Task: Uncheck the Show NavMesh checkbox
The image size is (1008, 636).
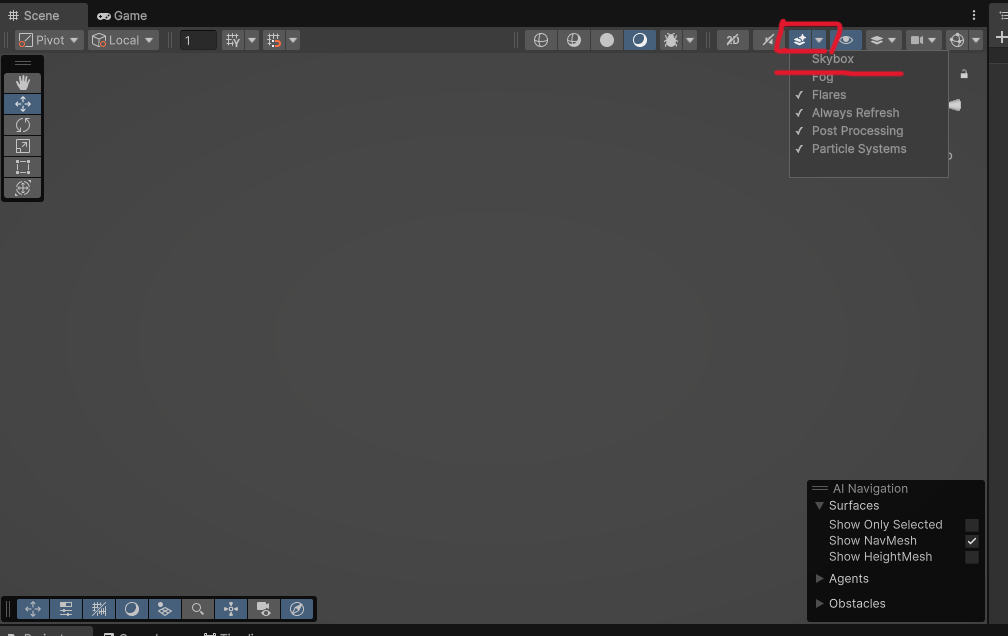Action: click(971, 541)
